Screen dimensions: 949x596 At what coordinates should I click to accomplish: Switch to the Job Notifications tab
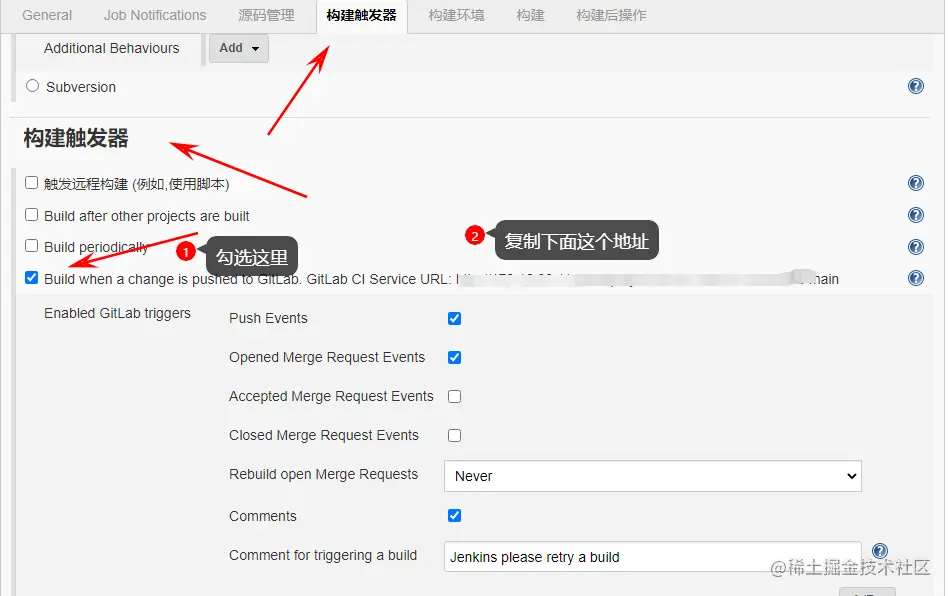(x=155, y=15)
